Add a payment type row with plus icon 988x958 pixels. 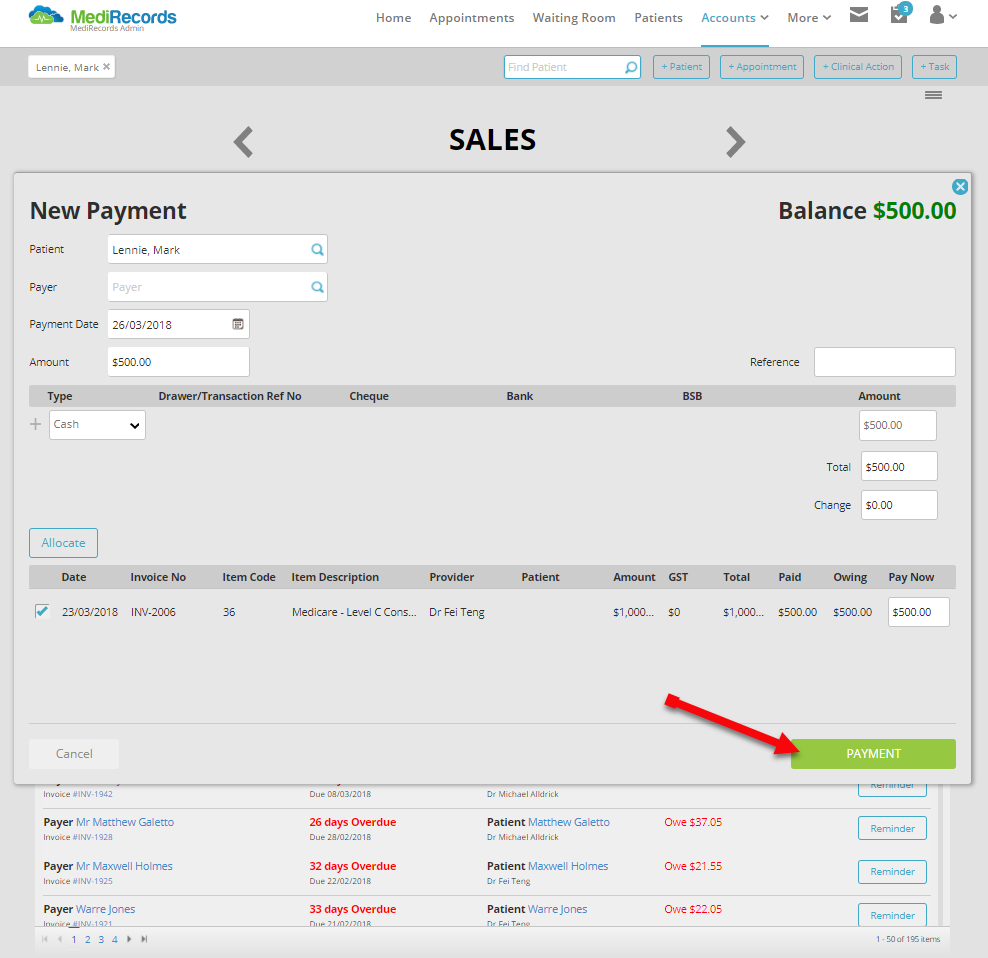point(35,424)
